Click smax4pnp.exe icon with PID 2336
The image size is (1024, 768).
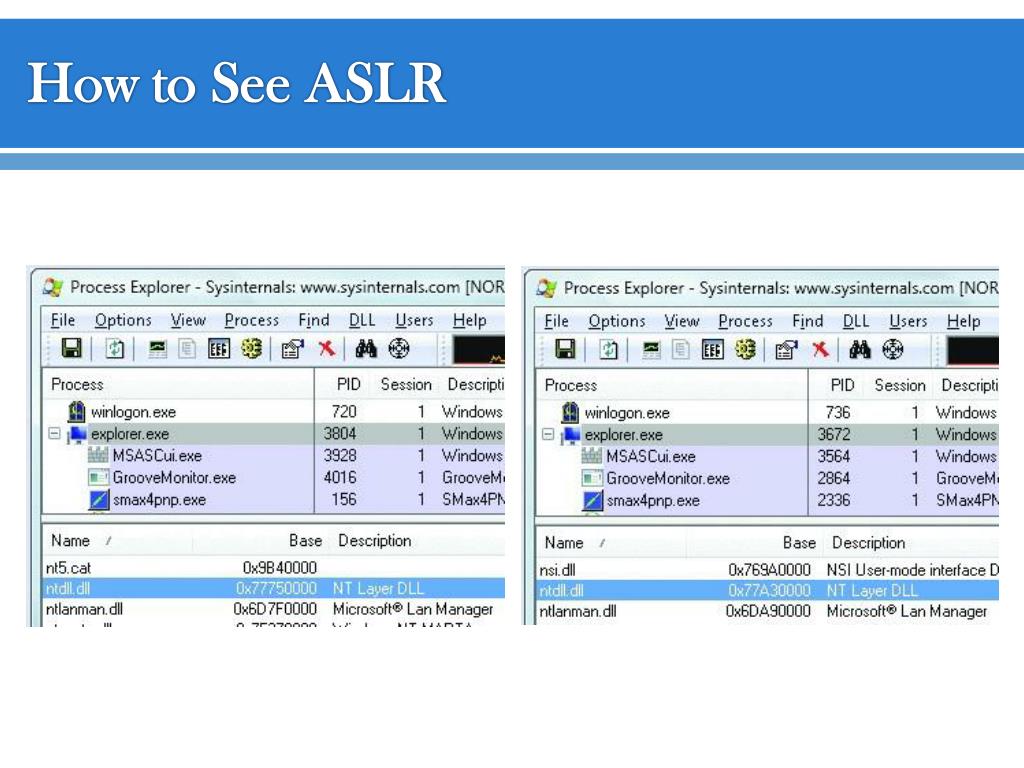(x=592, y=501)
